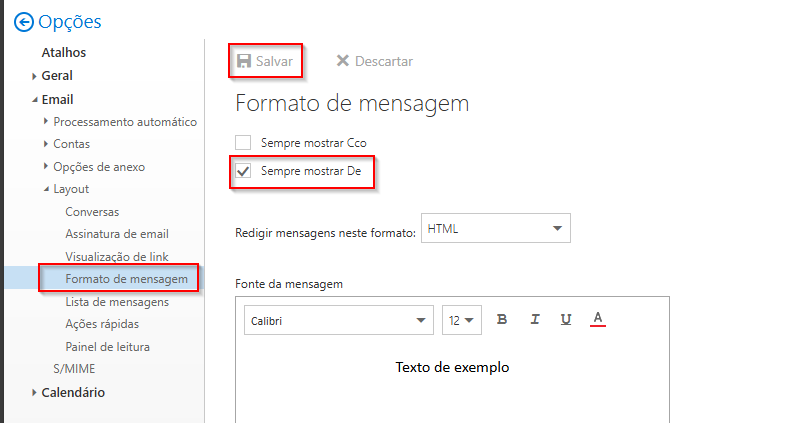Open the Atalhos options page
This screenshot has width=792, height=423.
63,52
